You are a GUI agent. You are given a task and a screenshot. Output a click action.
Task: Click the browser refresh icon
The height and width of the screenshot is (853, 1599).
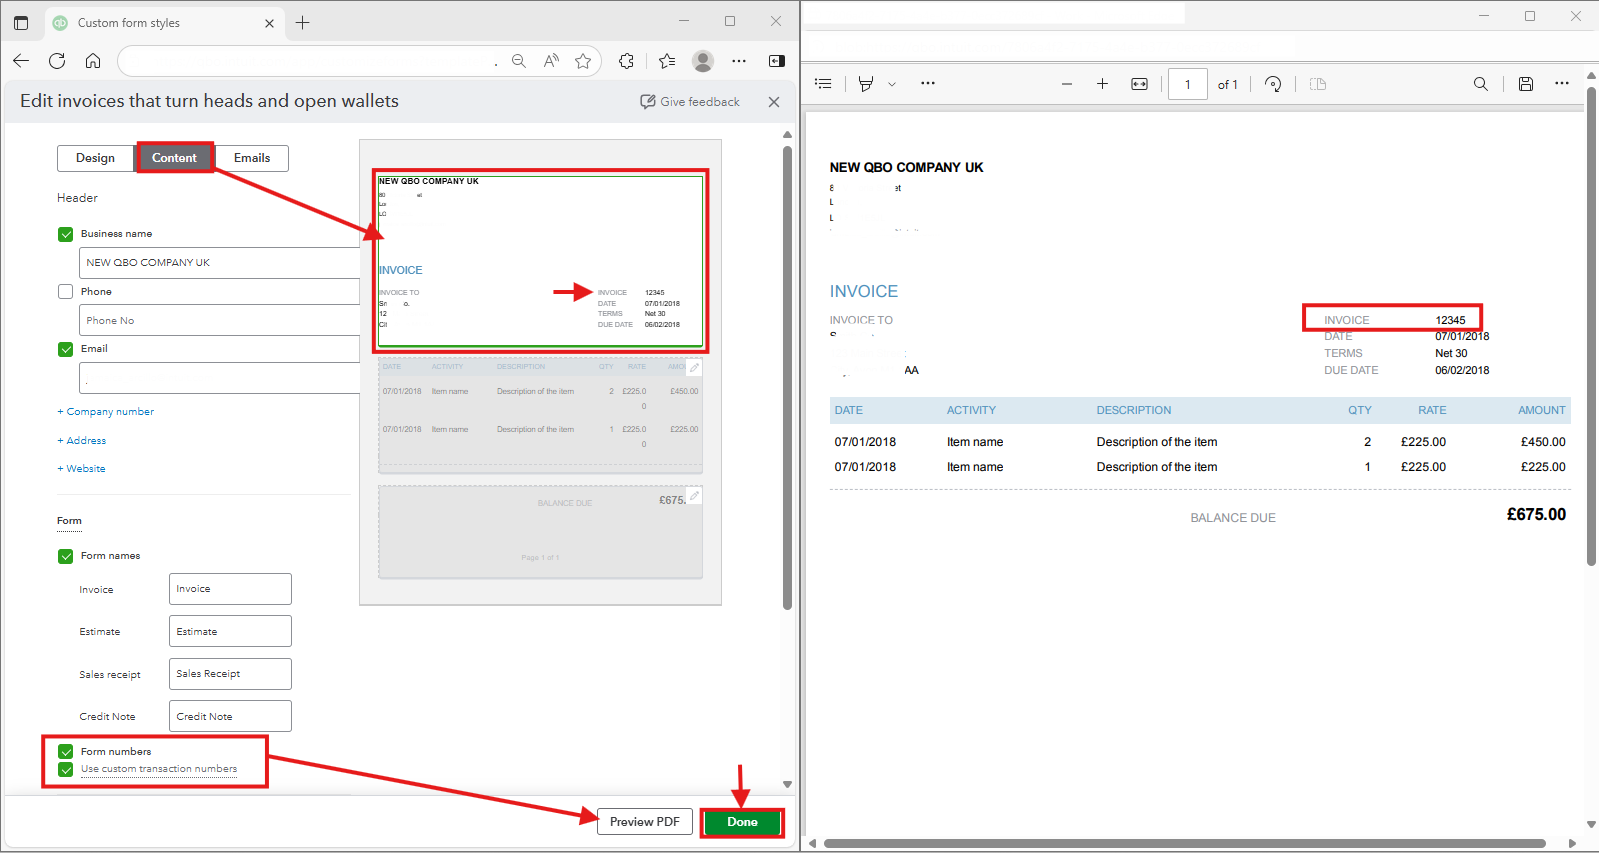pyautogui.click(x=57, y=61)
